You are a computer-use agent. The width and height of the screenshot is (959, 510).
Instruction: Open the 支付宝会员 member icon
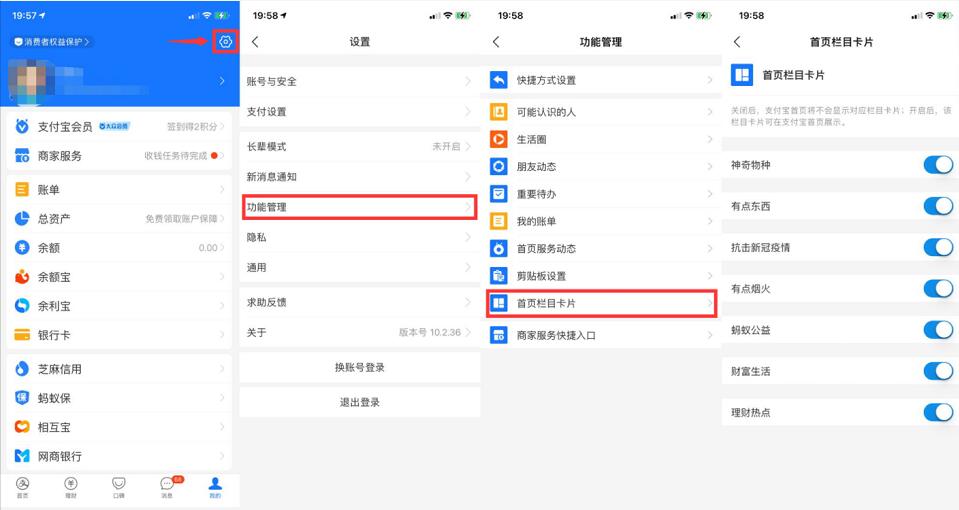click(22, 127)
